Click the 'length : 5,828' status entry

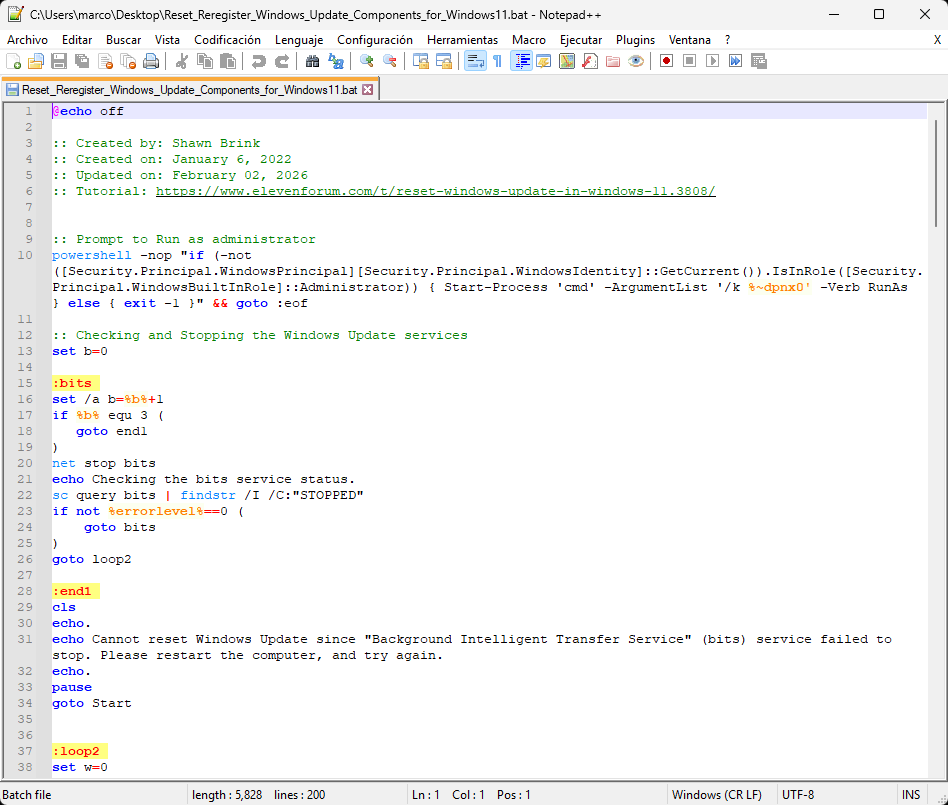click(227, 795)
